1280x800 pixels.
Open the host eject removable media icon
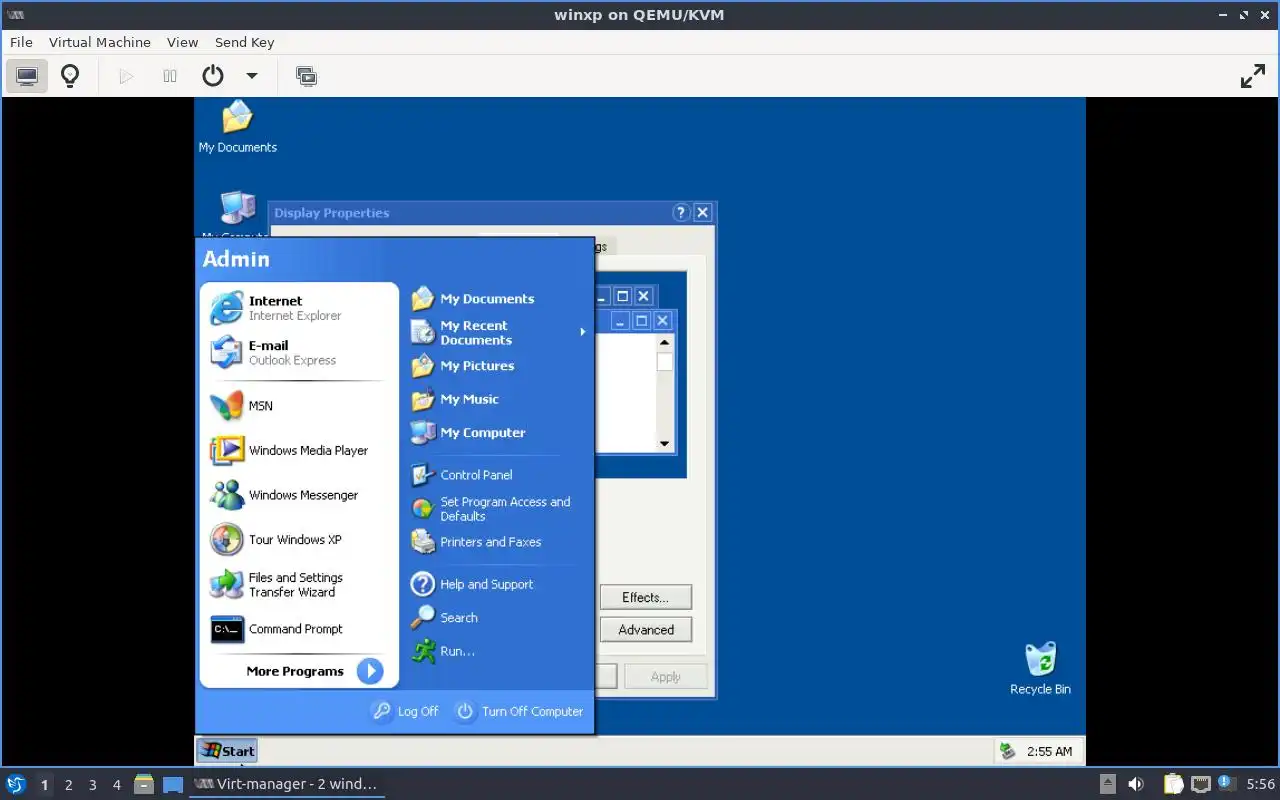coord(1108,784)
